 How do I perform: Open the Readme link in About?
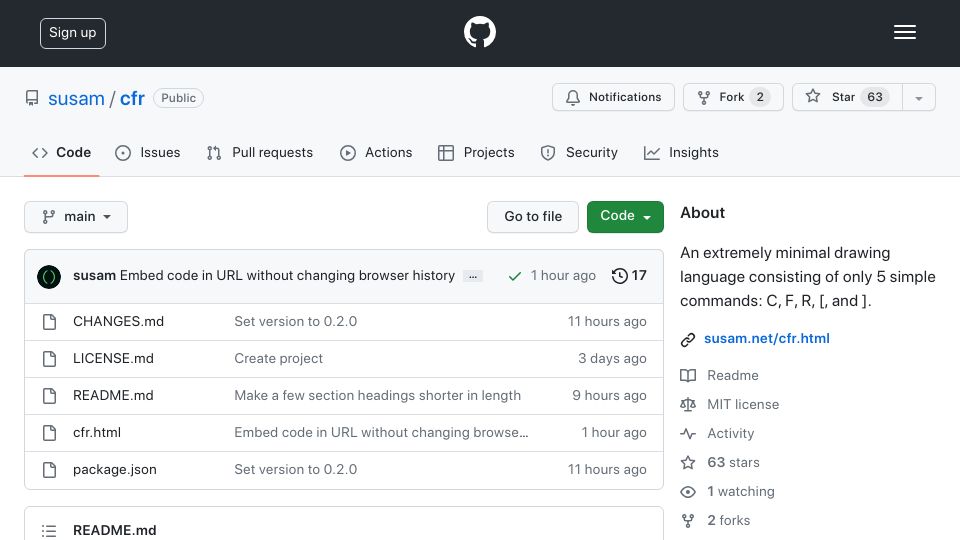coord(733,375)
